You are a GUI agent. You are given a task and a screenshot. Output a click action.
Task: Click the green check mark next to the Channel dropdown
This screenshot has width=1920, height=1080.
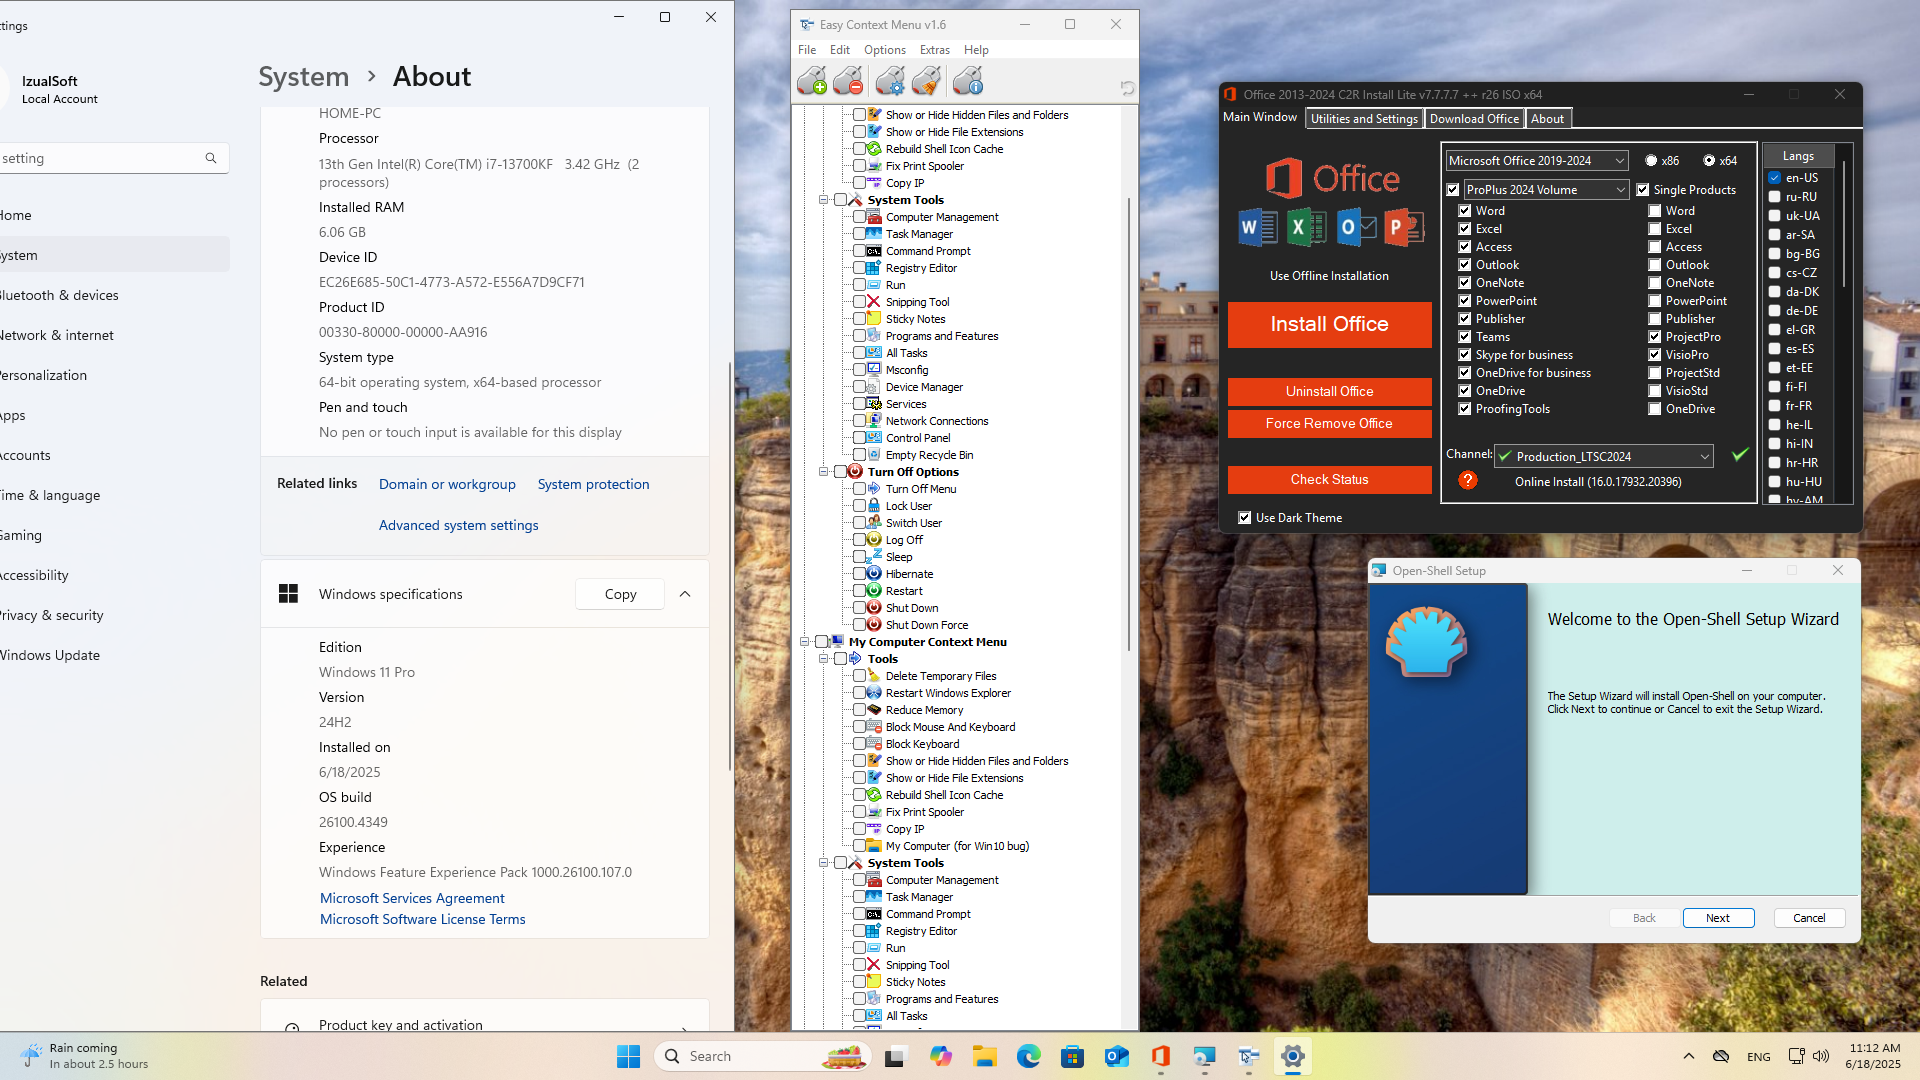coord(1740,455)
